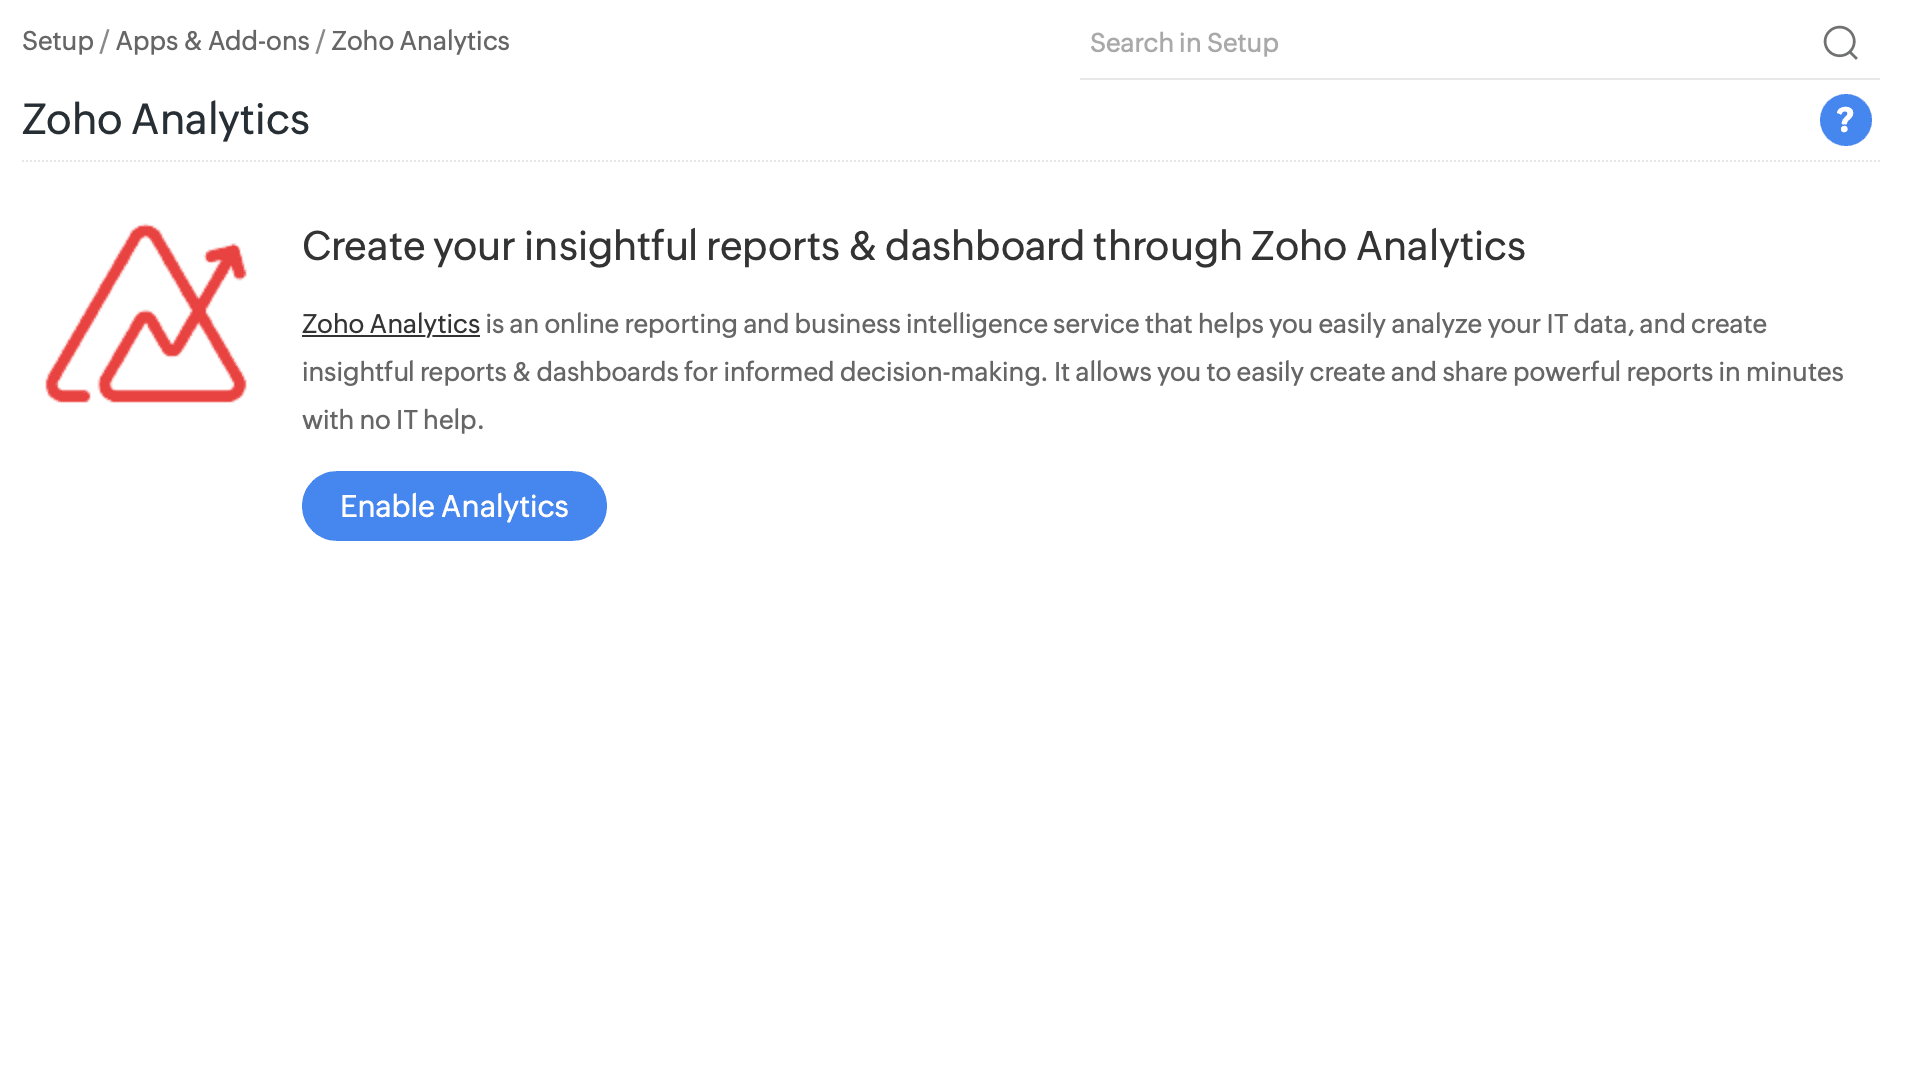Click 'online reporting' in the description
The width and height of the screenshot is (1906, 1076).
[x=640, y=324]
